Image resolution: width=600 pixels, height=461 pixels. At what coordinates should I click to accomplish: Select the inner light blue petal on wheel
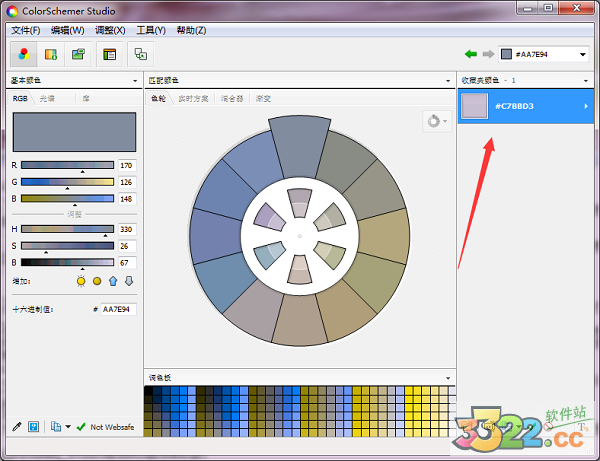coord(270,255)
